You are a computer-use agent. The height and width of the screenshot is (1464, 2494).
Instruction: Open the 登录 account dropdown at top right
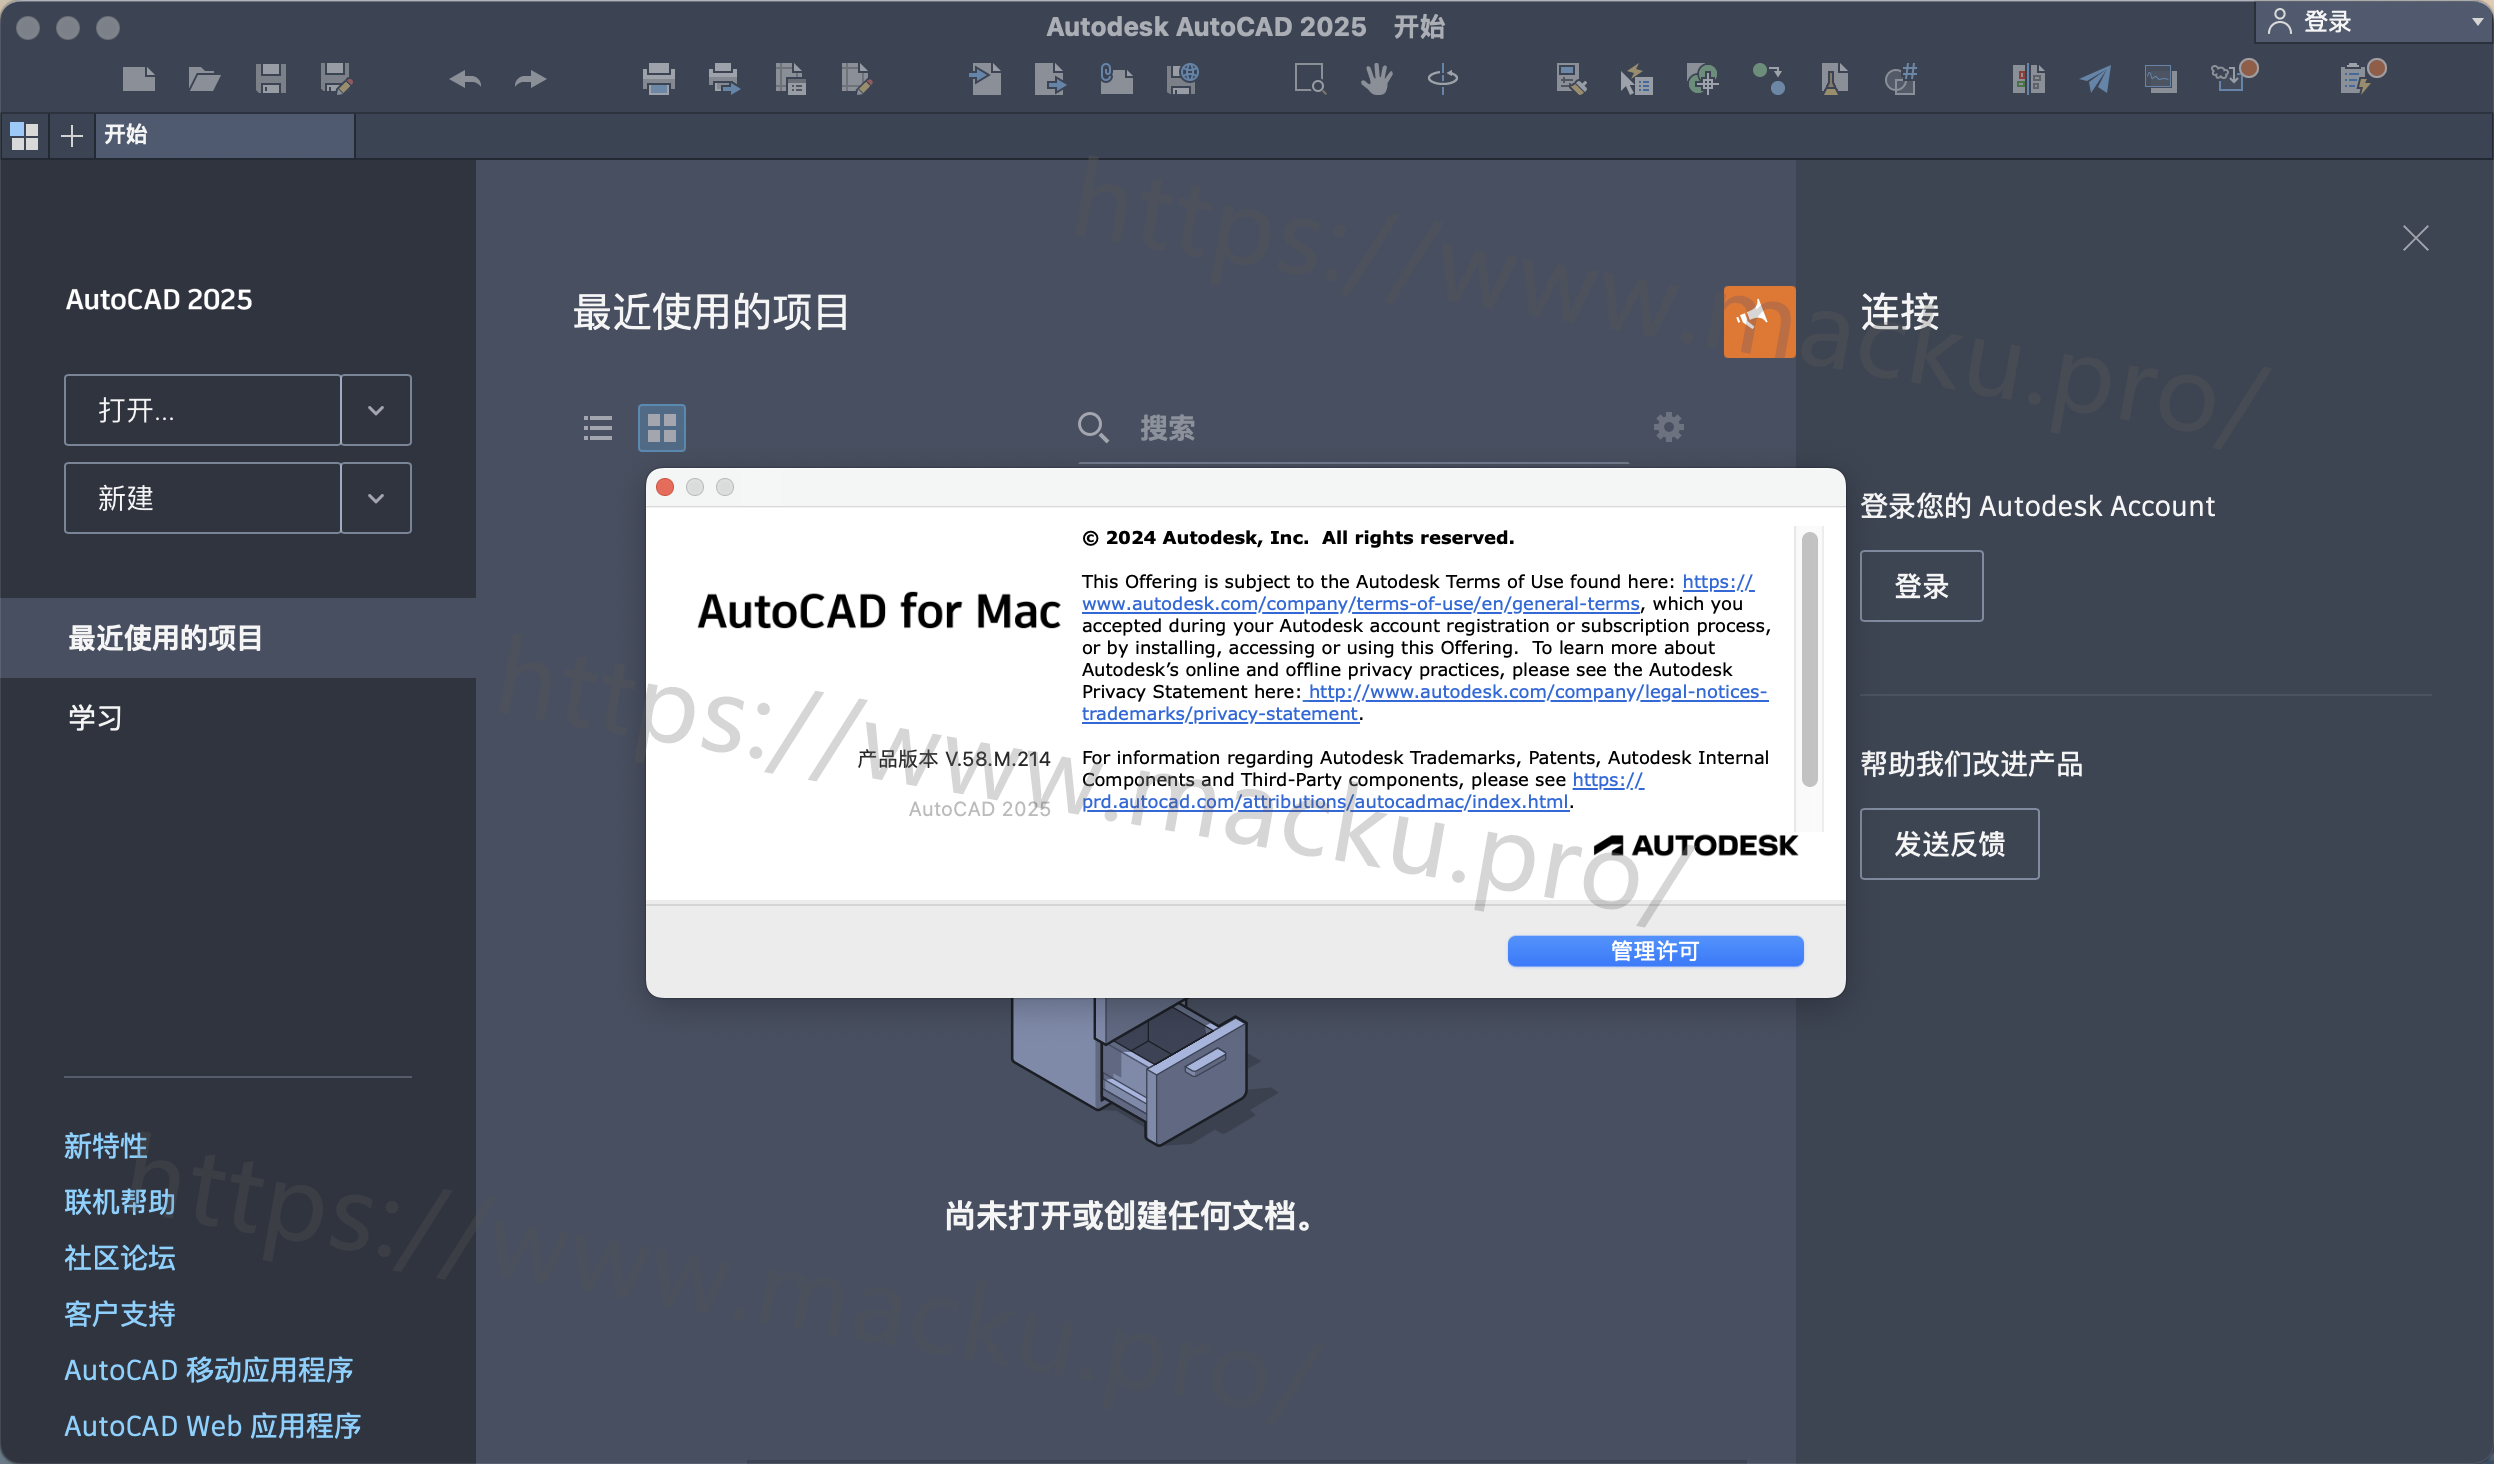coord(2372,22)
